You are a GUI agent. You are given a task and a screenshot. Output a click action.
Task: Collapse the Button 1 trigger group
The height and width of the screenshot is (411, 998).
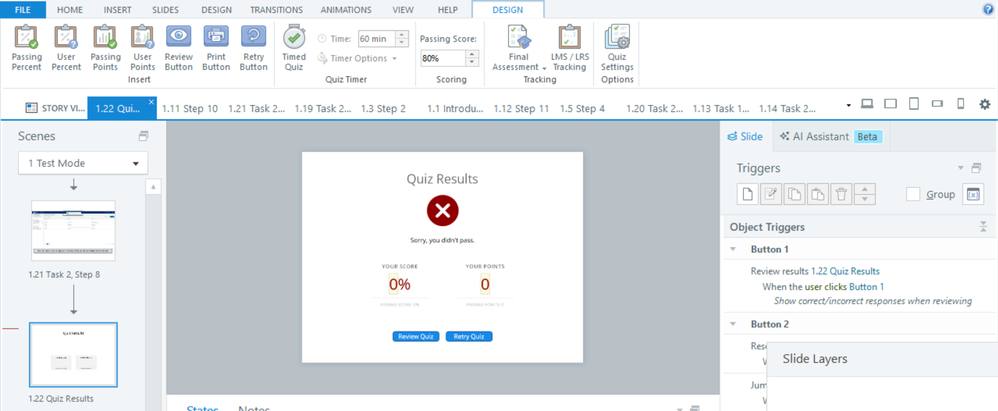click(733, 249)
